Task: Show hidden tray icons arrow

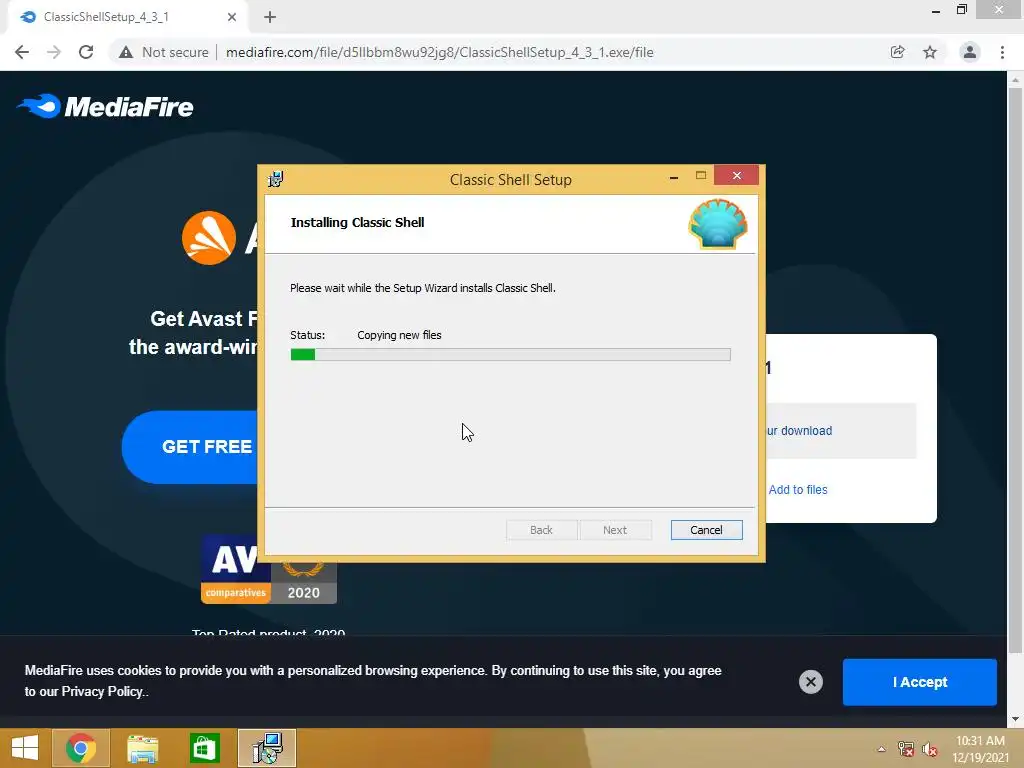Action: pyautogui.click(x=882, y=749)
